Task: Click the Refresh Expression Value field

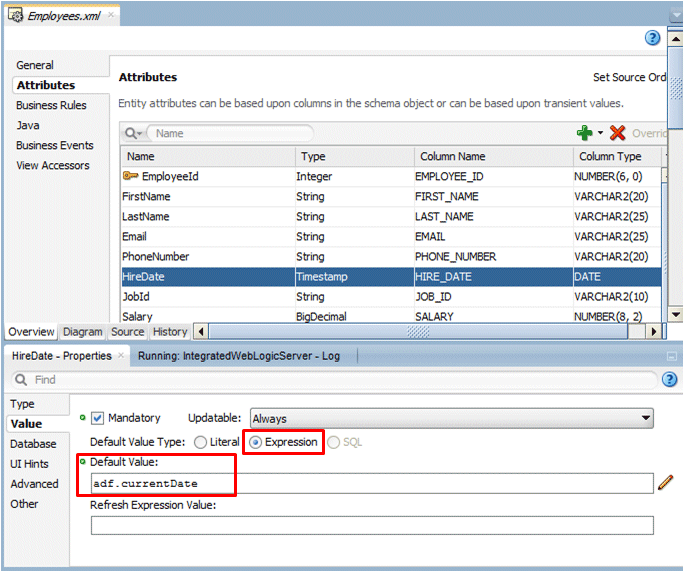Action: pos(372,525)
